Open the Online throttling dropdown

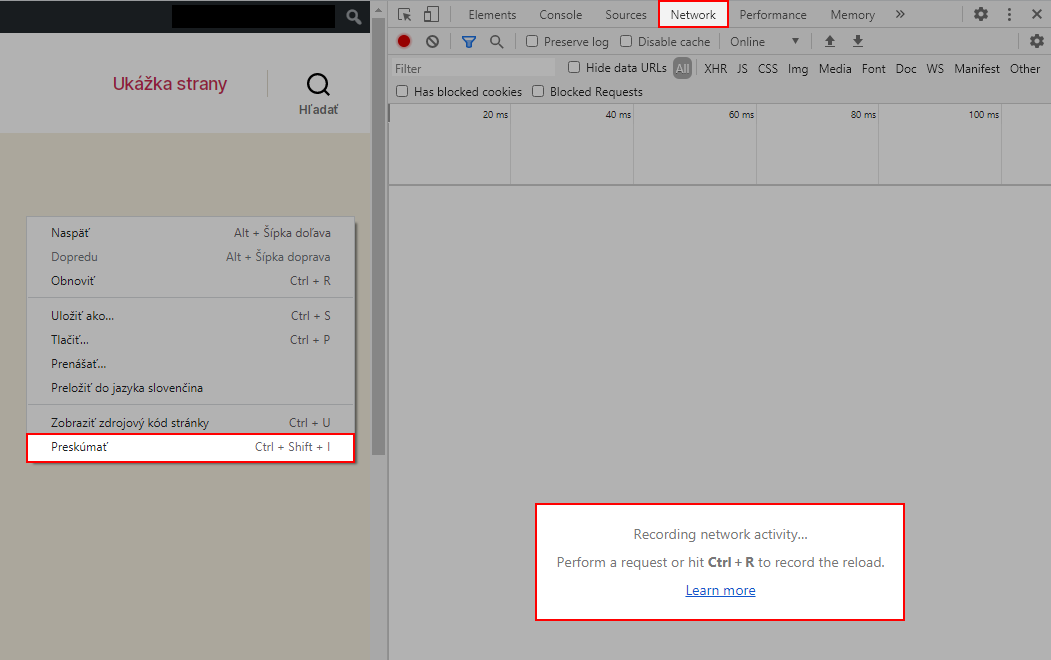[764, 42]
